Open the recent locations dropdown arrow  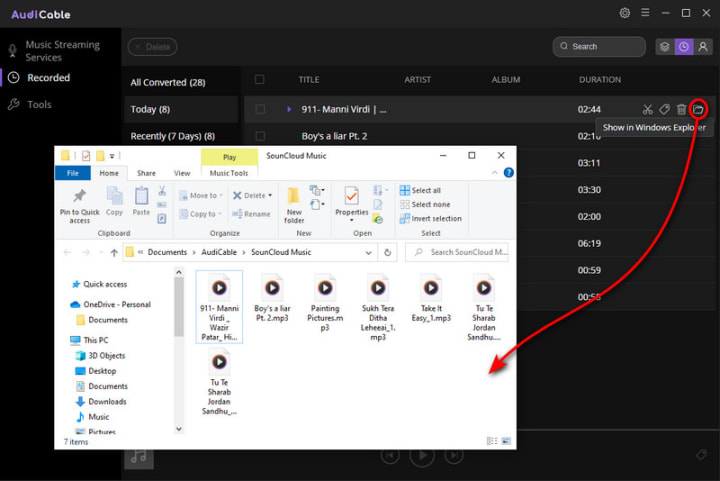pyautogui.click(x=101, y=252)
